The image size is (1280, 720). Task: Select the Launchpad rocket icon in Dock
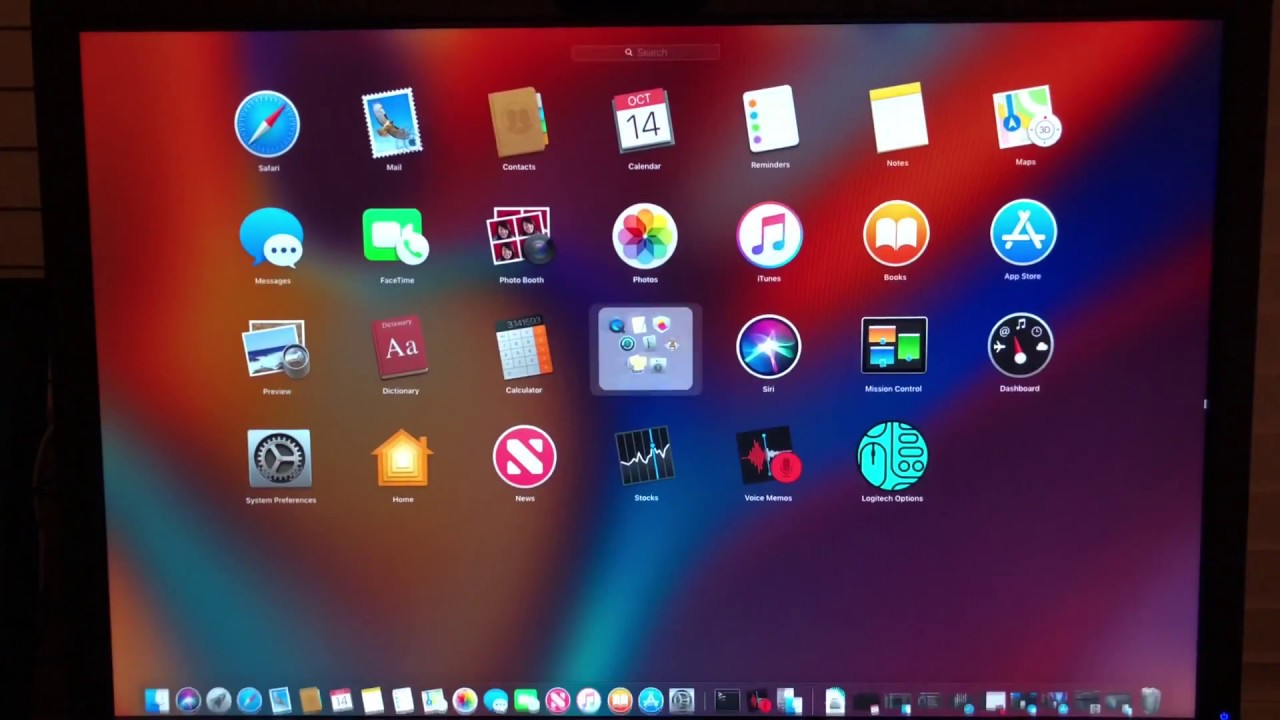point(218,701)
